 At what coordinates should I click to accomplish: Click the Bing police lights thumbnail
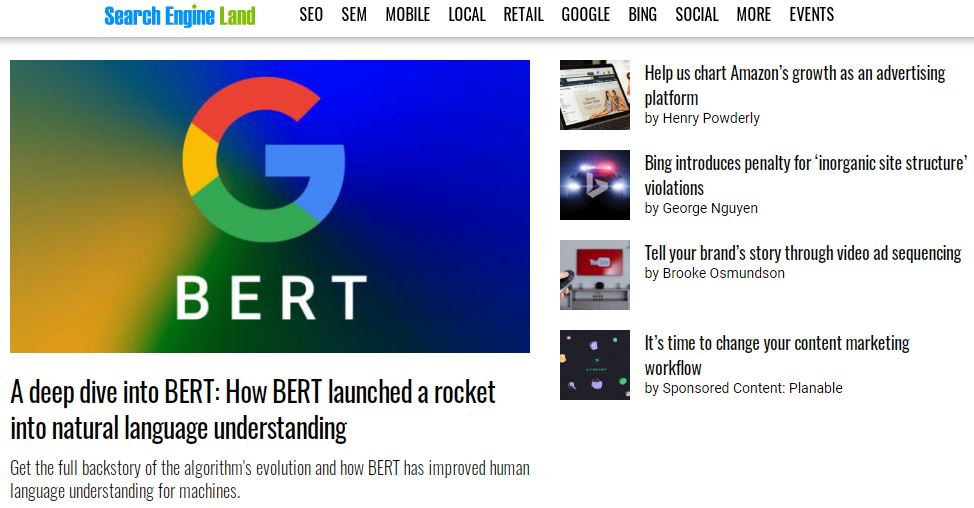pos(594,184)
